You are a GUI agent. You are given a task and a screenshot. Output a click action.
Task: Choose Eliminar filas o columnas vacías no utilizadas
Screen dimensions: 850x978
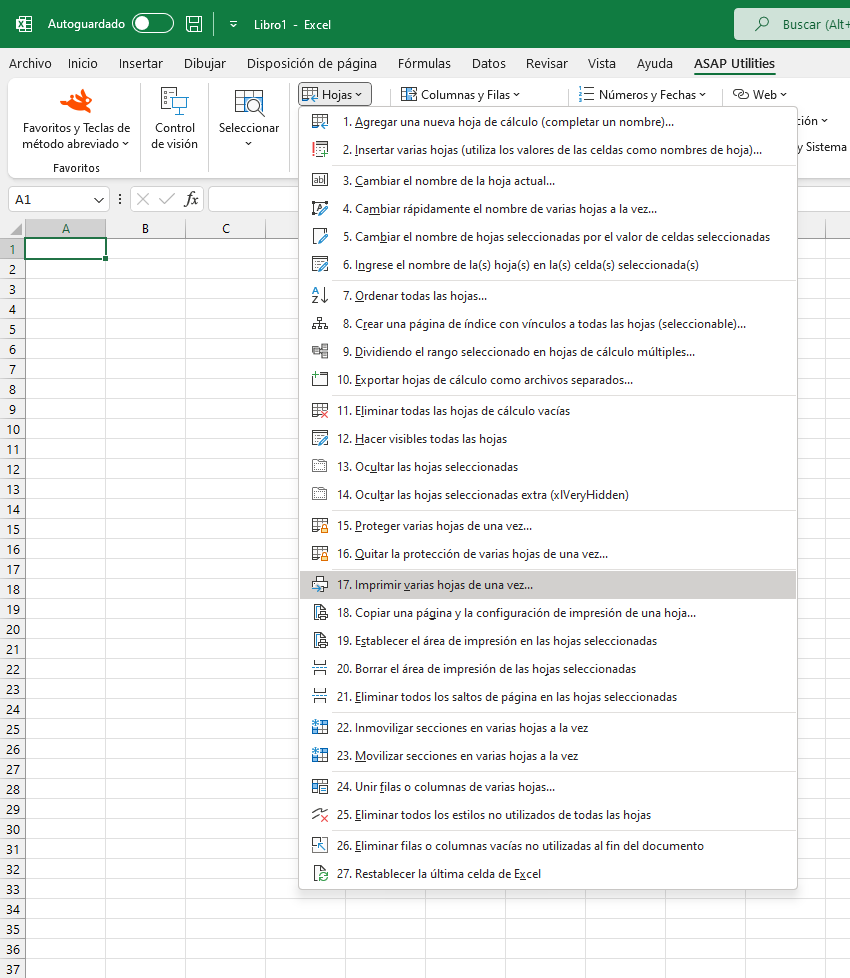click(548, 846)
